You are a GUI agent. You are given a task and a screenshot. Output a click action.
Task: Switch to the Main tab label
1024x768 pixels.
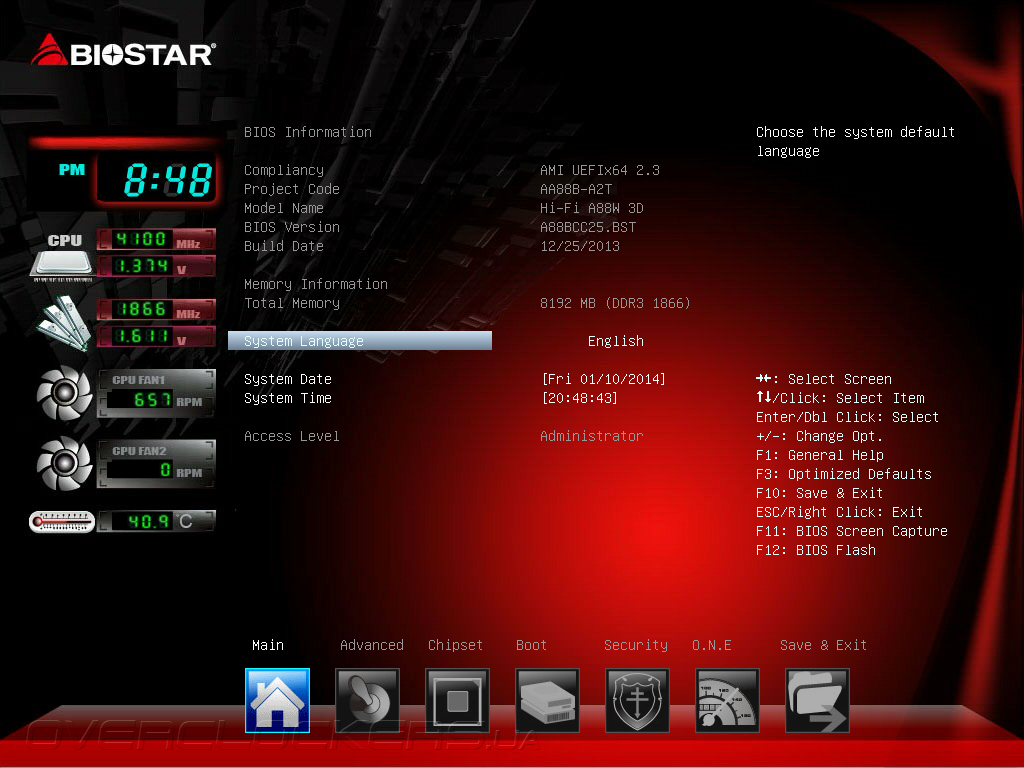point(268,645)
